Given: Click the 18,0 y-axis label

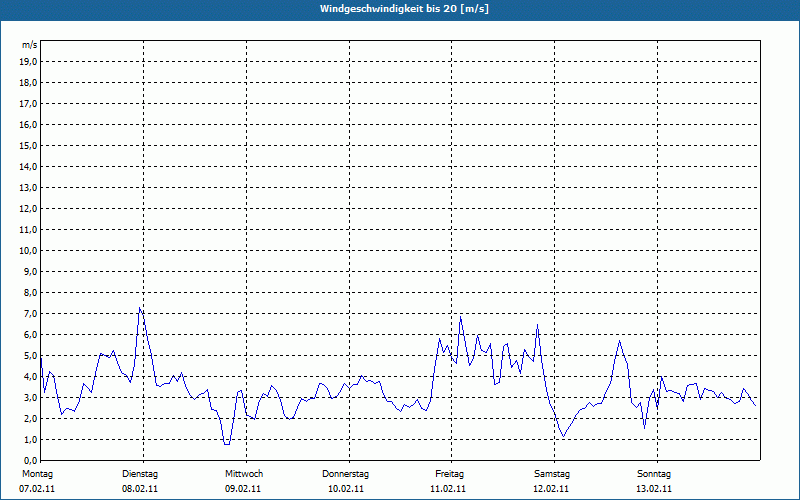Looking at the screenshot, I should [x=28, y=83].
